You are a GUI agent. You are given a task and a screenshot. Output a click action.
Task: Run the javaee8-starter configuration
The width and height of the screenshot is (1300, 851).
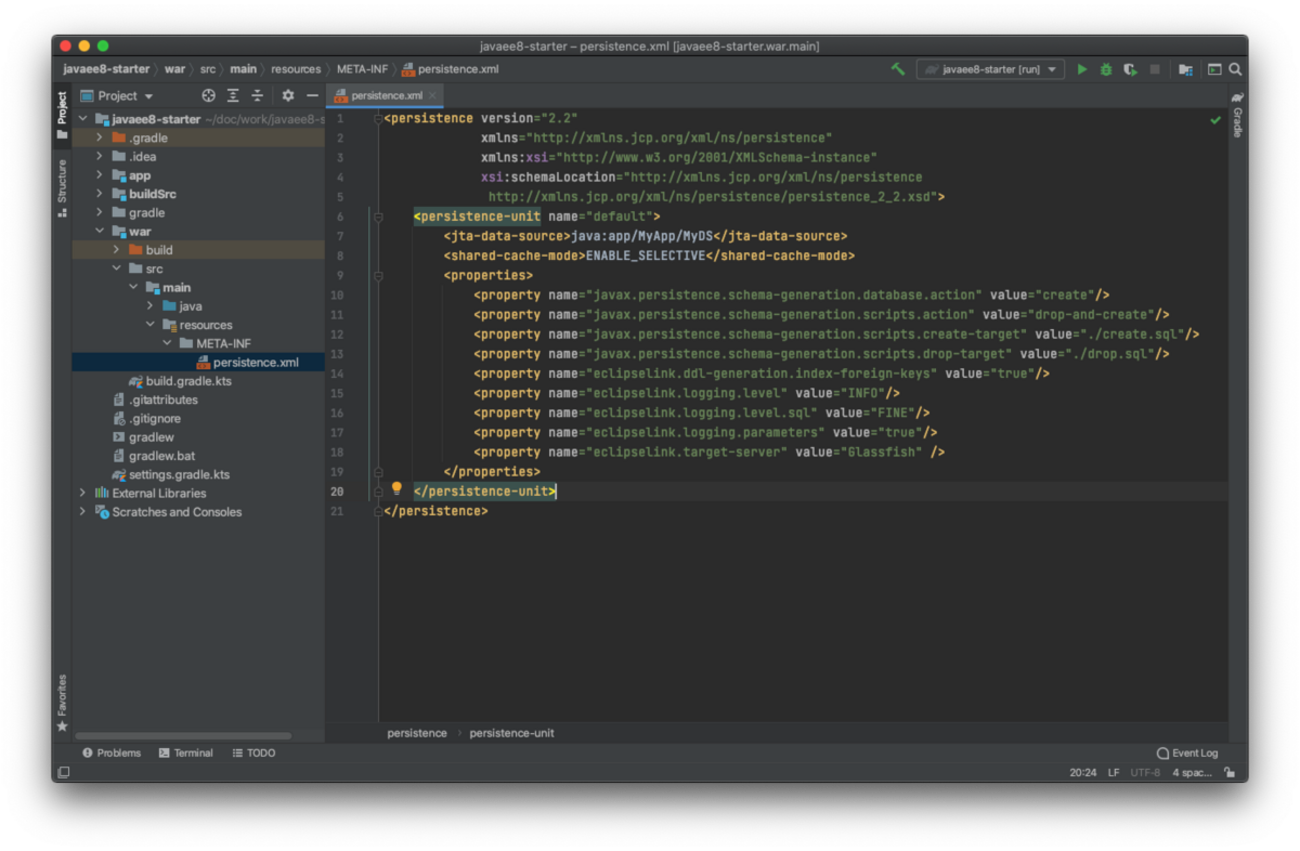1081,69
